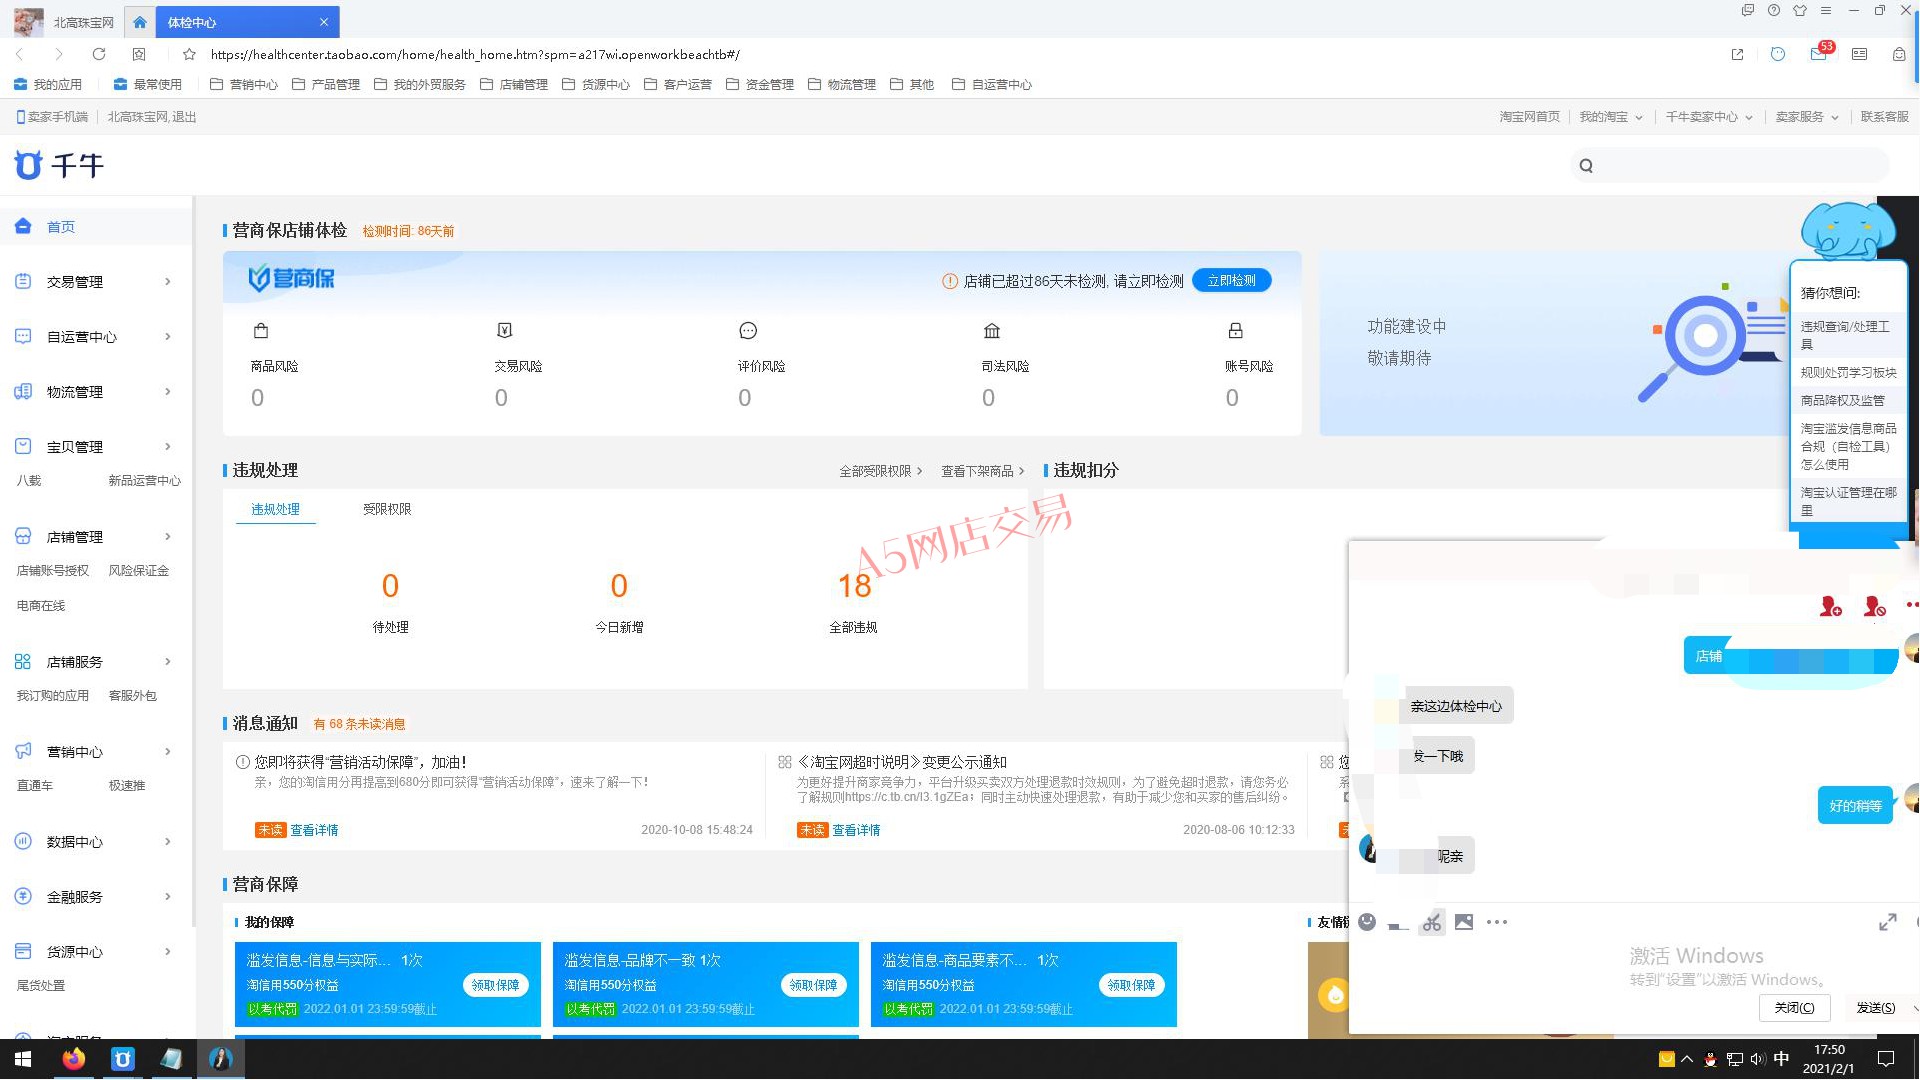The image size is (1920, 1080).
Task: Select 违规处理 tab
Action: click(x=275, y=509)
